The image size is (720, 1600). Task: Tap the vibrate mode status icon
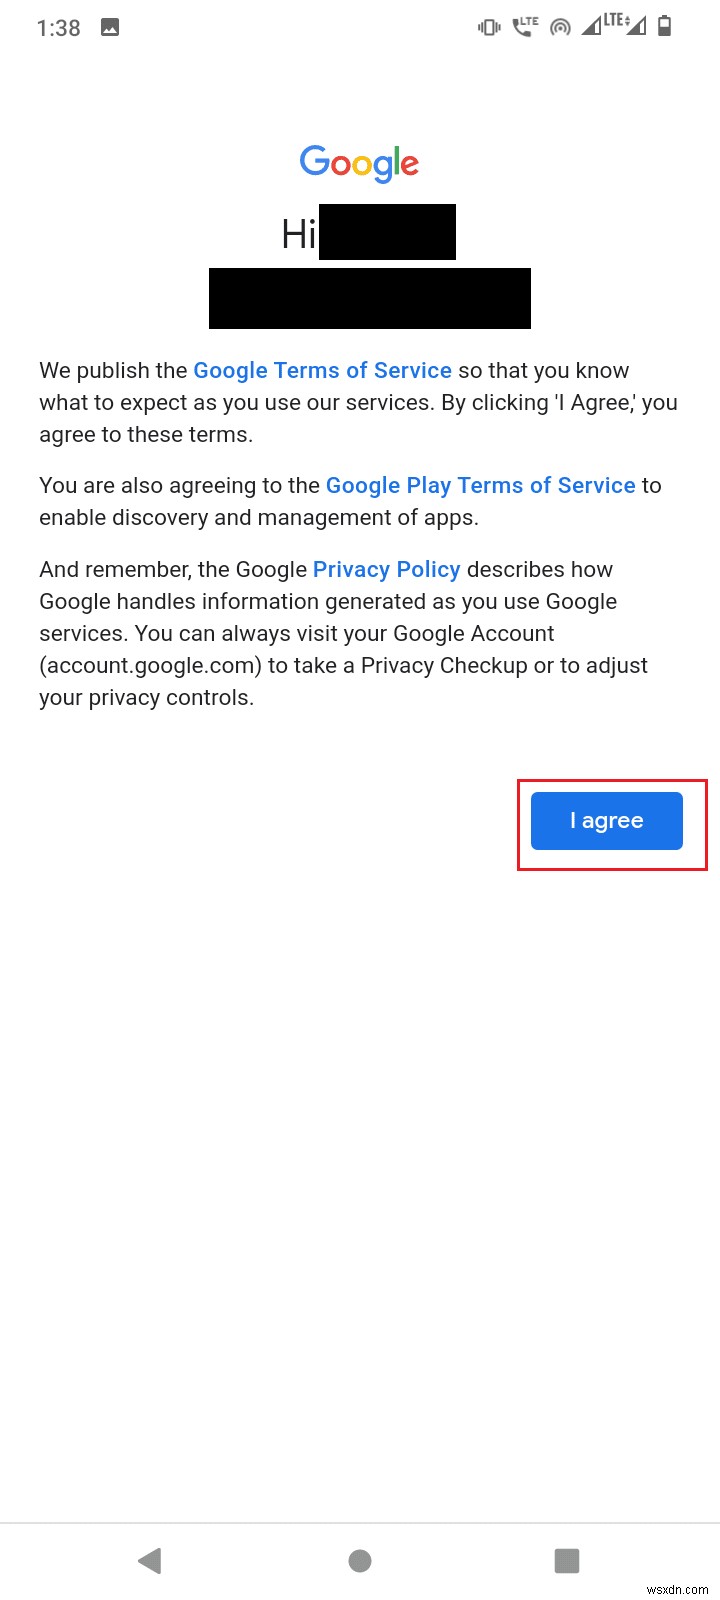pyautogui.click(x=489, y=27)
